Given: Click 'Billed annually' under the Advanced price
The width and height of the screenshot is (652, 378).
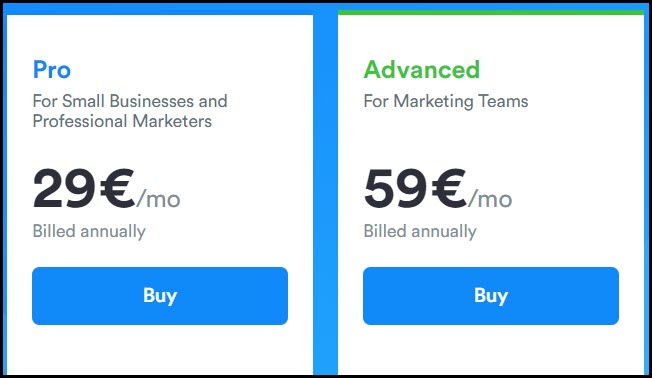Looking at the screenshot, I should coord(420,231).
